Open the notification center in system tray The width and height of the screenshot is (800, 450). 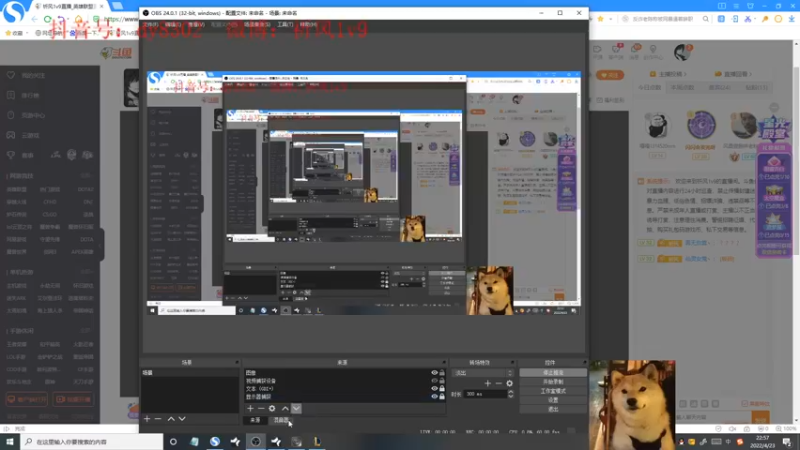tap(787, 442)
